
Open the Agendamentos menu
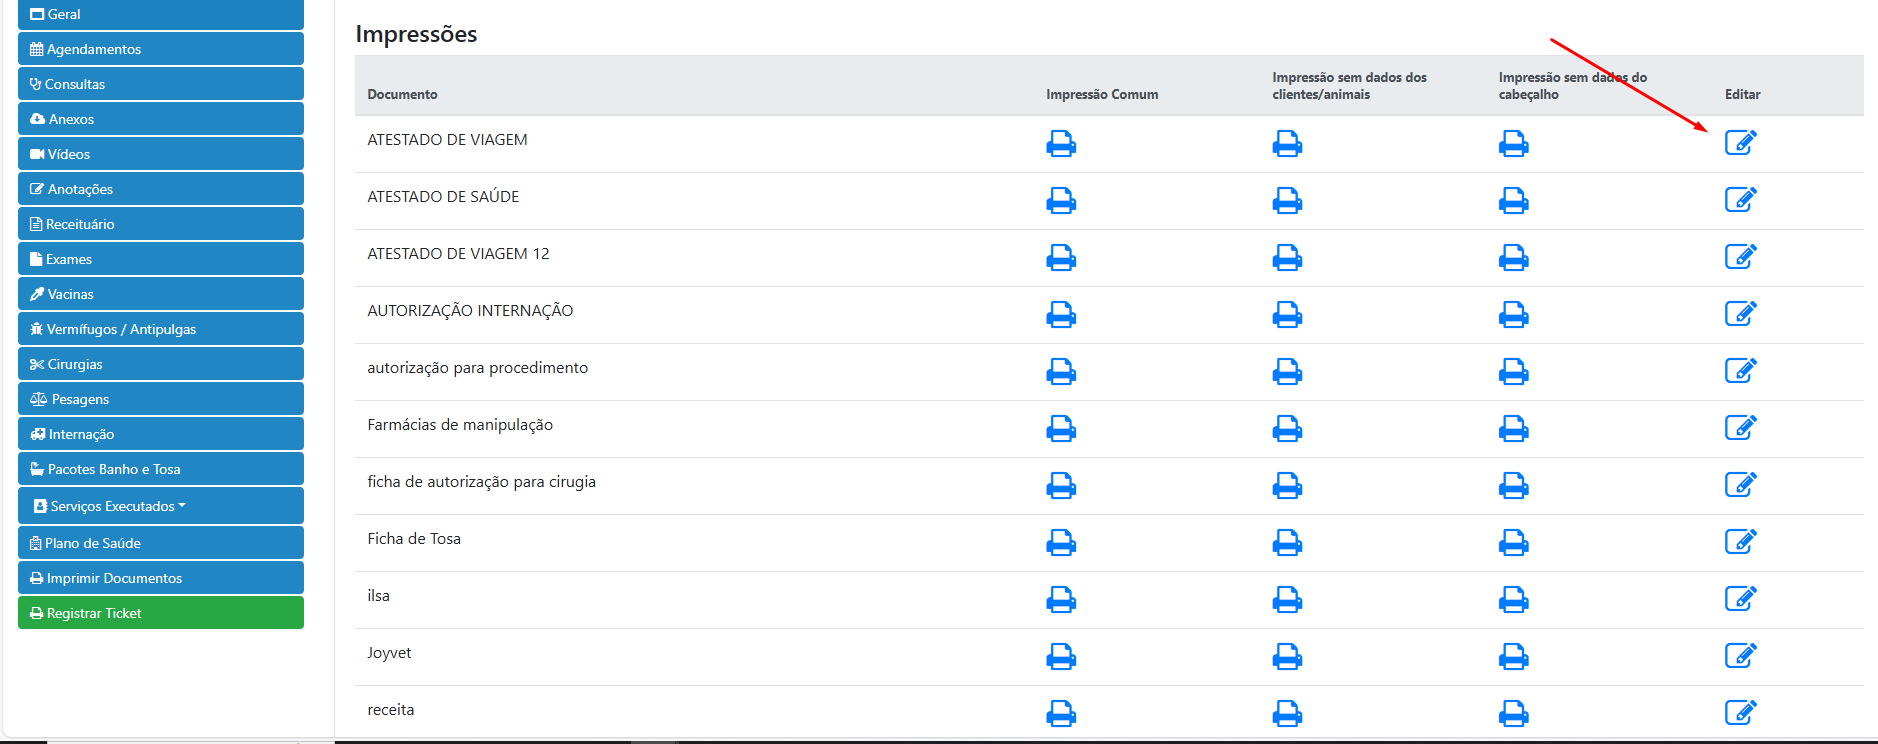[x=160, y=49]
